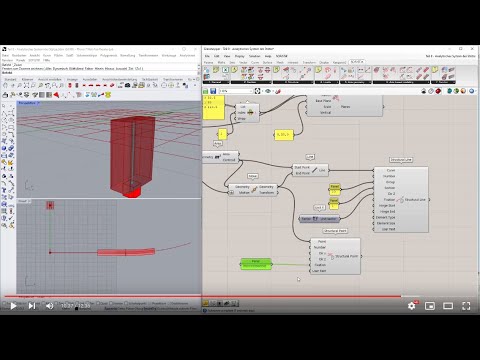The width and height of the screenshot is (480, 360).
Task: Click the red arrow icon in Rhino toolbar
Action: [x=57, y=95]
